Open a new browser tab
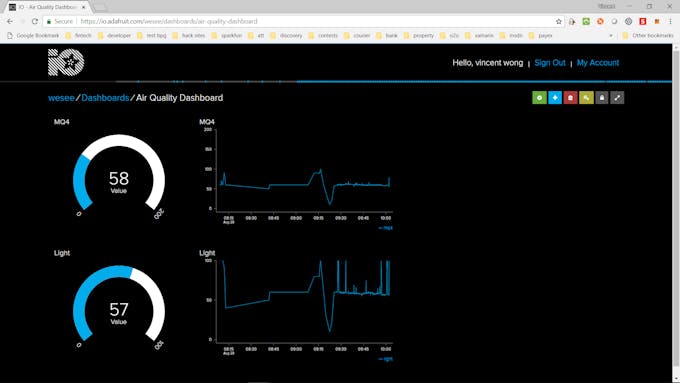680x383 pixels. click(100, 7)
